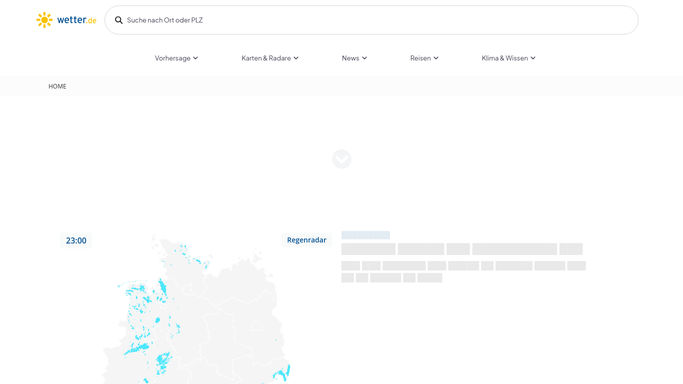Click the Reisen chevron arrow
Image resolution: width=683 pixels, height=384 pixels.
click(x=436, y=58)
